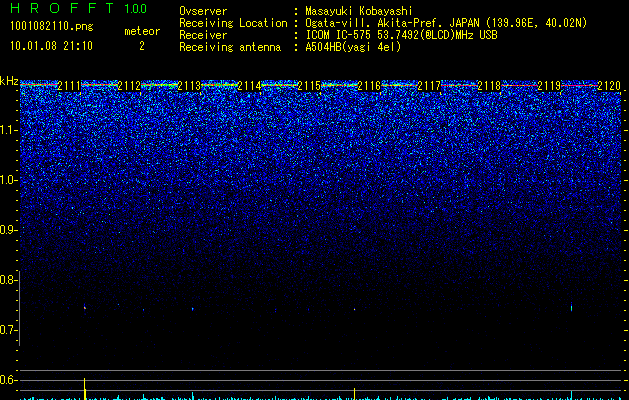Click the 1.1 frequency axis label
This screenshot has height=400, width=629.
point(8,130)
